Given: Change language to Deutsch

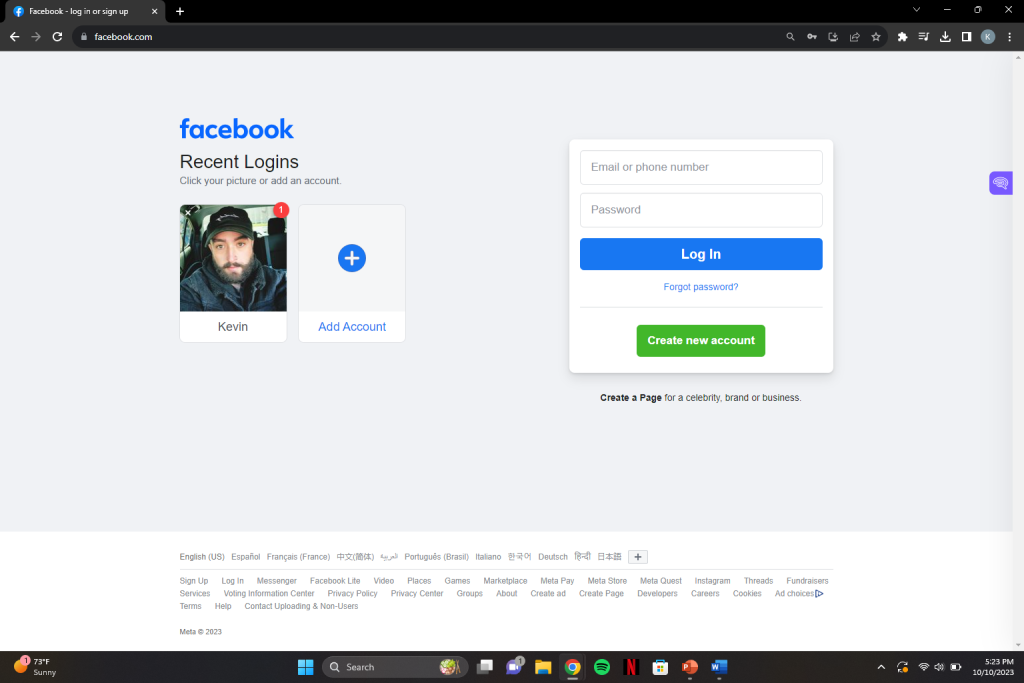Looking at the screenshot, I should pyautogui.click(x=553, y=557).
